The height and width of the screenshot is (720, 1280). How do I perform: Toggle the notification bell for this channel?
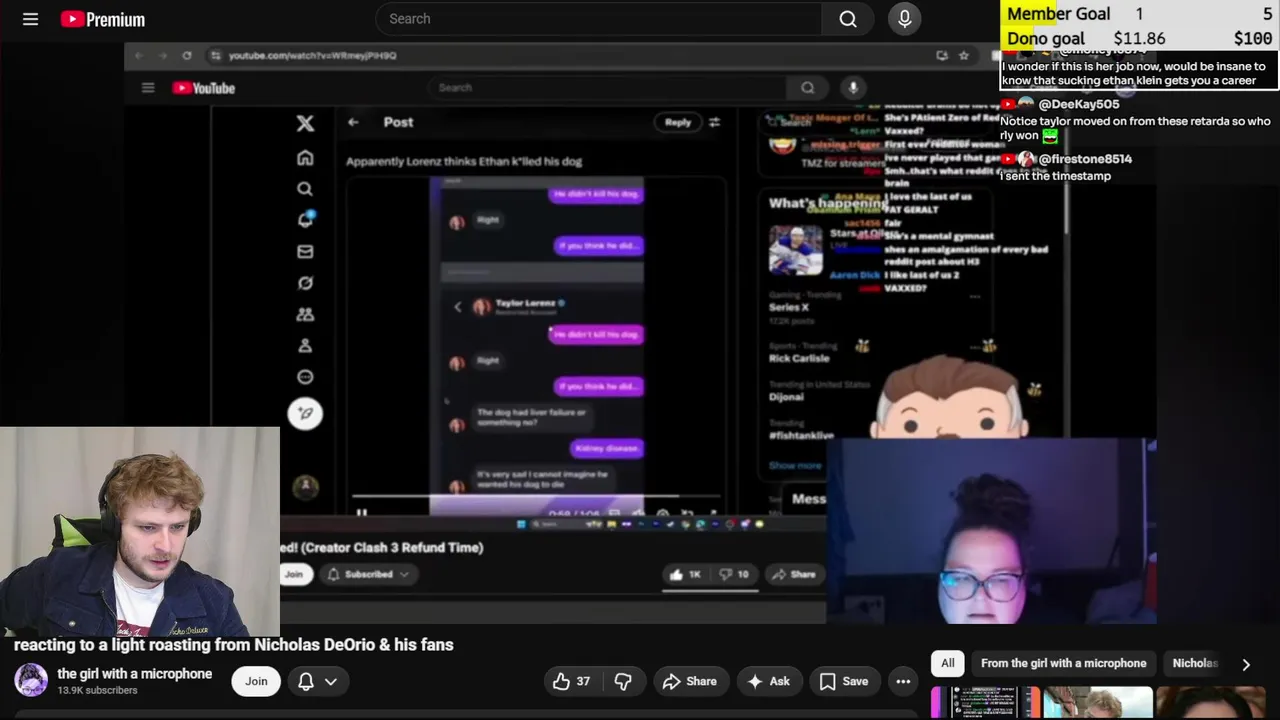pyautogui.click(x=306, y=681)
